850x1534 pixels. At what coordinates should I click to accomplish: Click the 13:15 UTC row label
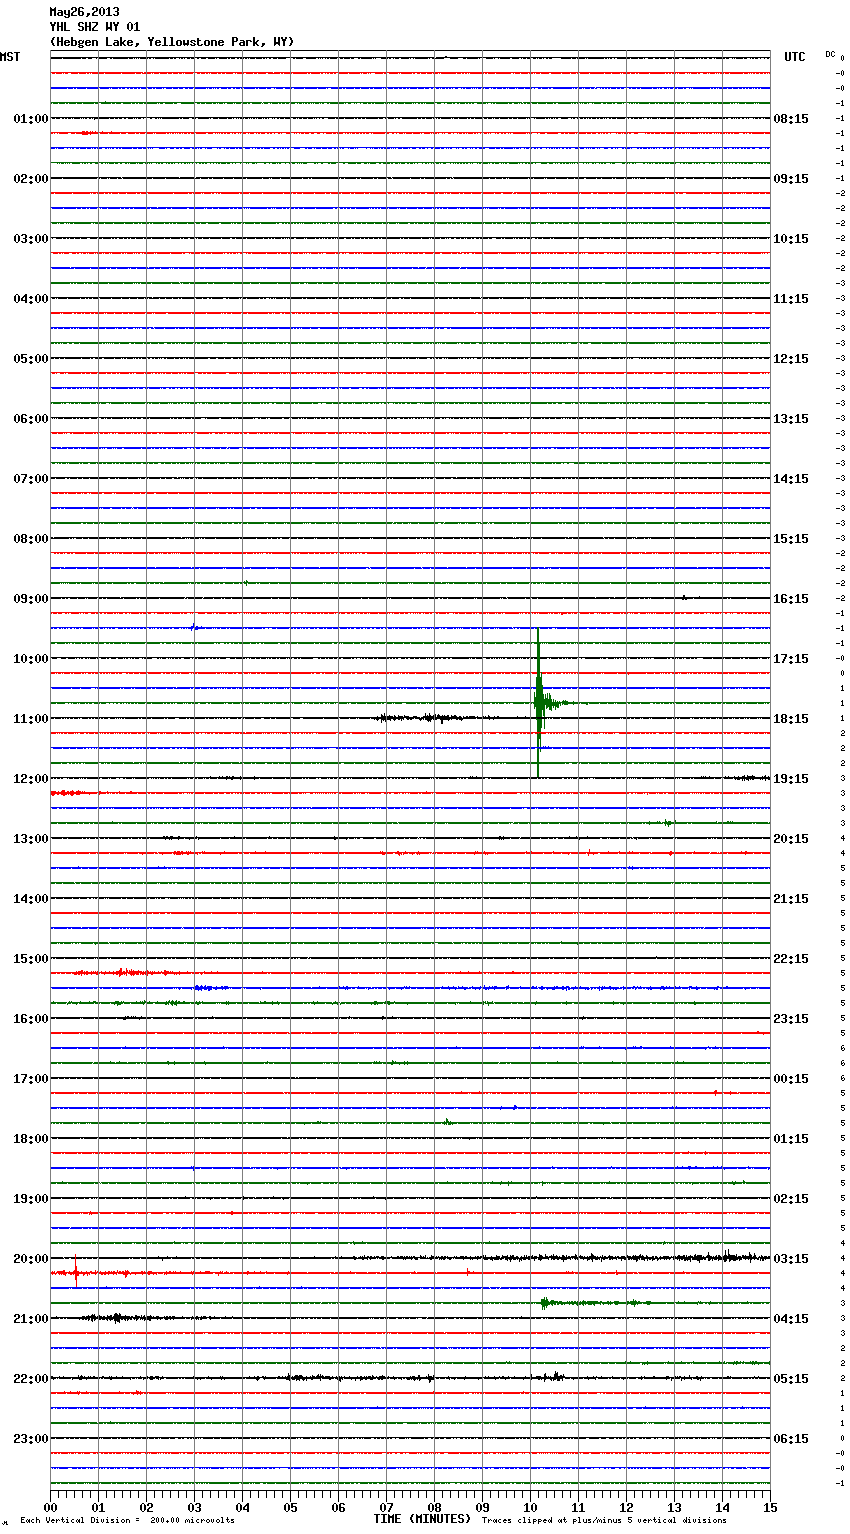791,419
